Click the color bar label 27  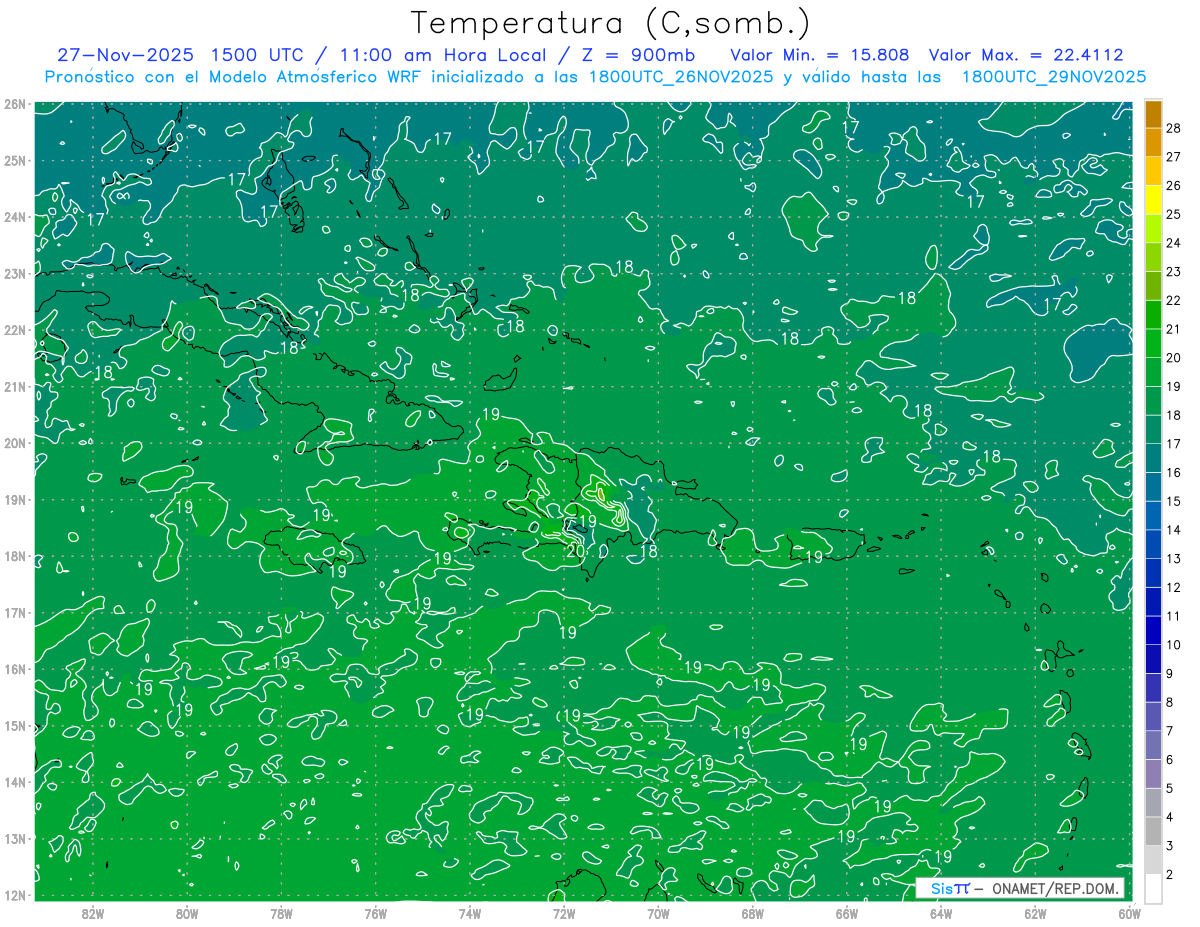1174,157
